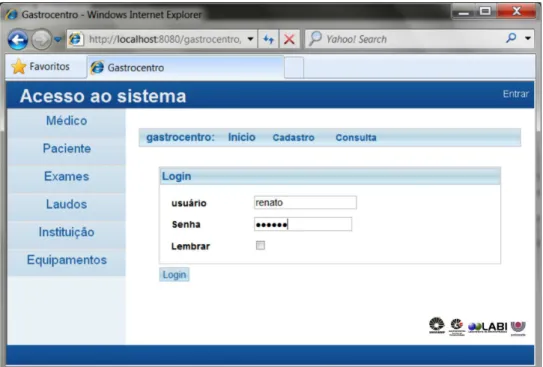The image size is (543, 367).
Task: Click the browser Forward arrow button
Action: (x=41, y=40)
